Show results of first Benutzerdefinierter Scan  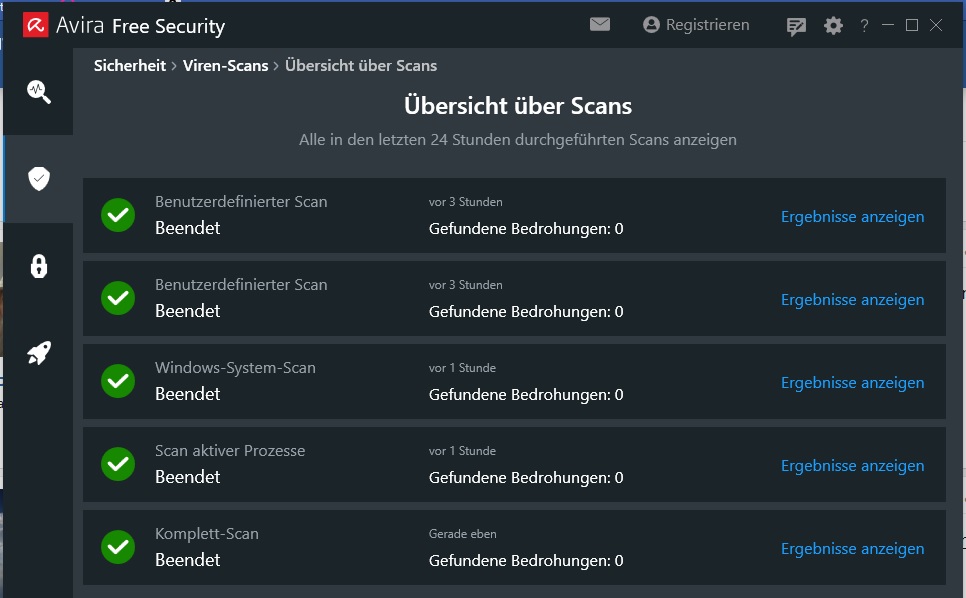coord(852,217)
